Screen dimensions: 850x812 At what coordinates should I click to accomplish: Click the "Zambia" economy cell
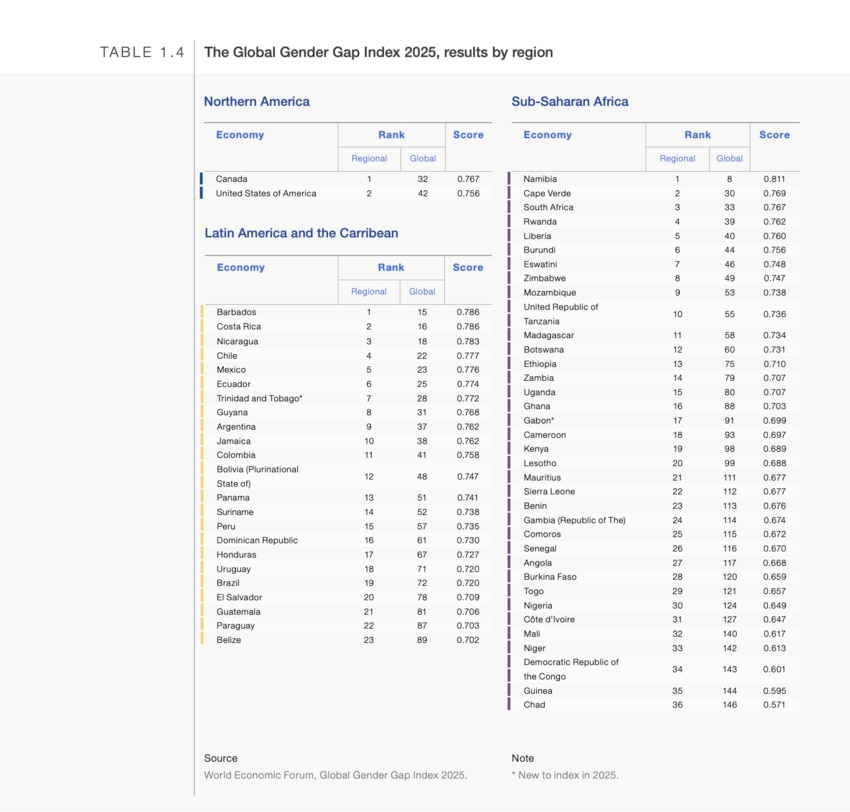538,378
